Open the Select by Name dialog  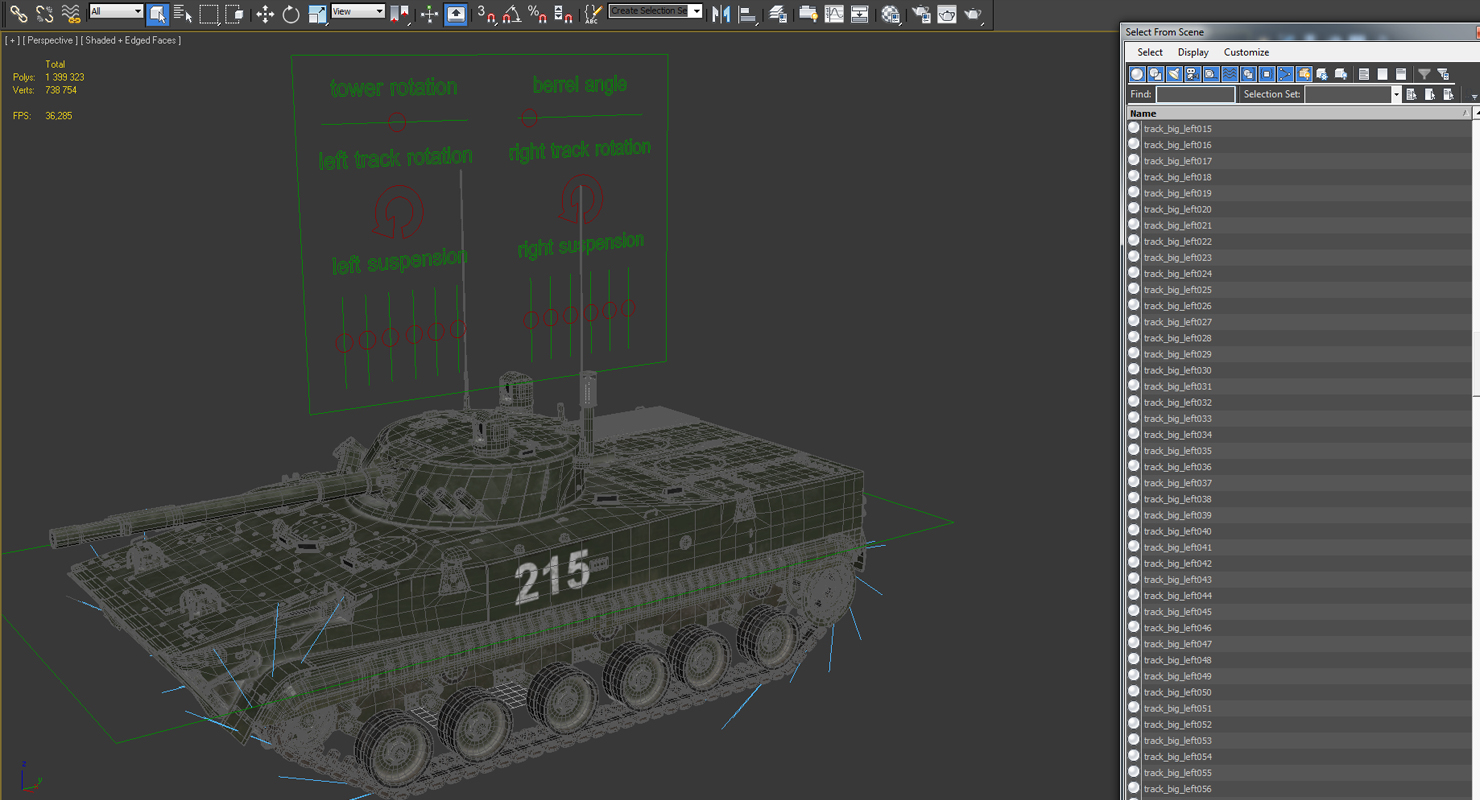(x=182, y=14)
